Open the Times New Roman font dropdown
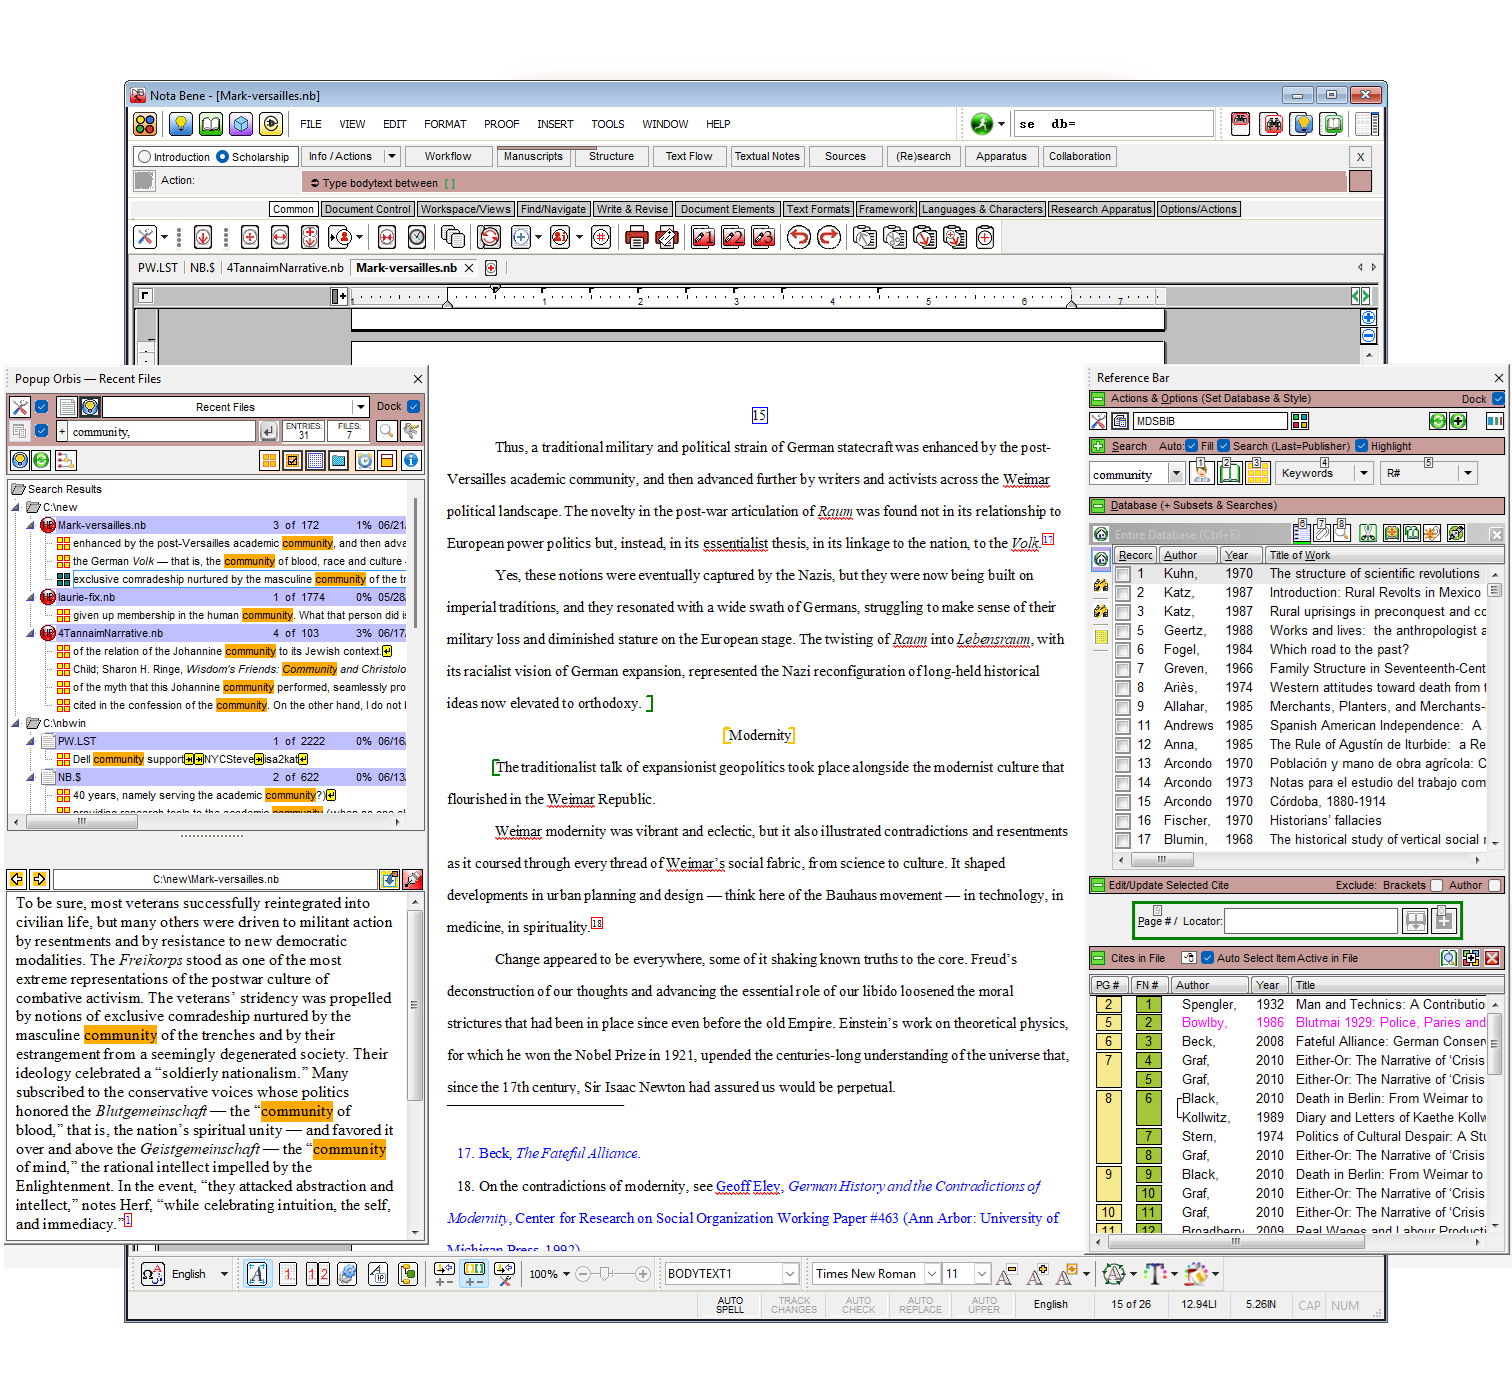Image resolution: width=1512 pixels, height=1381 pixels. pos(932,1274)
